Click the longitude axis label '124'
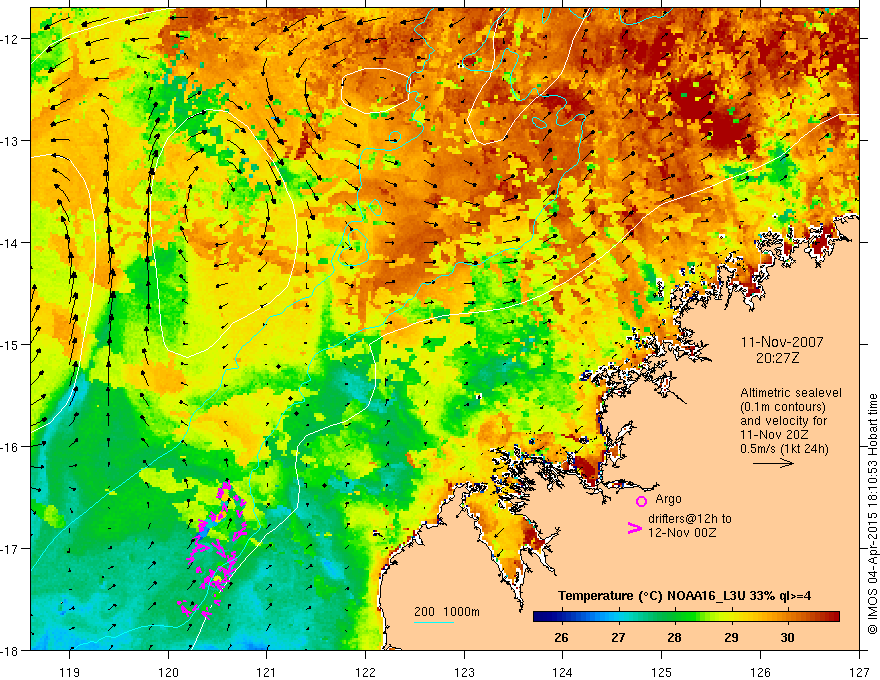Viewport: 880px width, 680px height. (x=563, y=672)
